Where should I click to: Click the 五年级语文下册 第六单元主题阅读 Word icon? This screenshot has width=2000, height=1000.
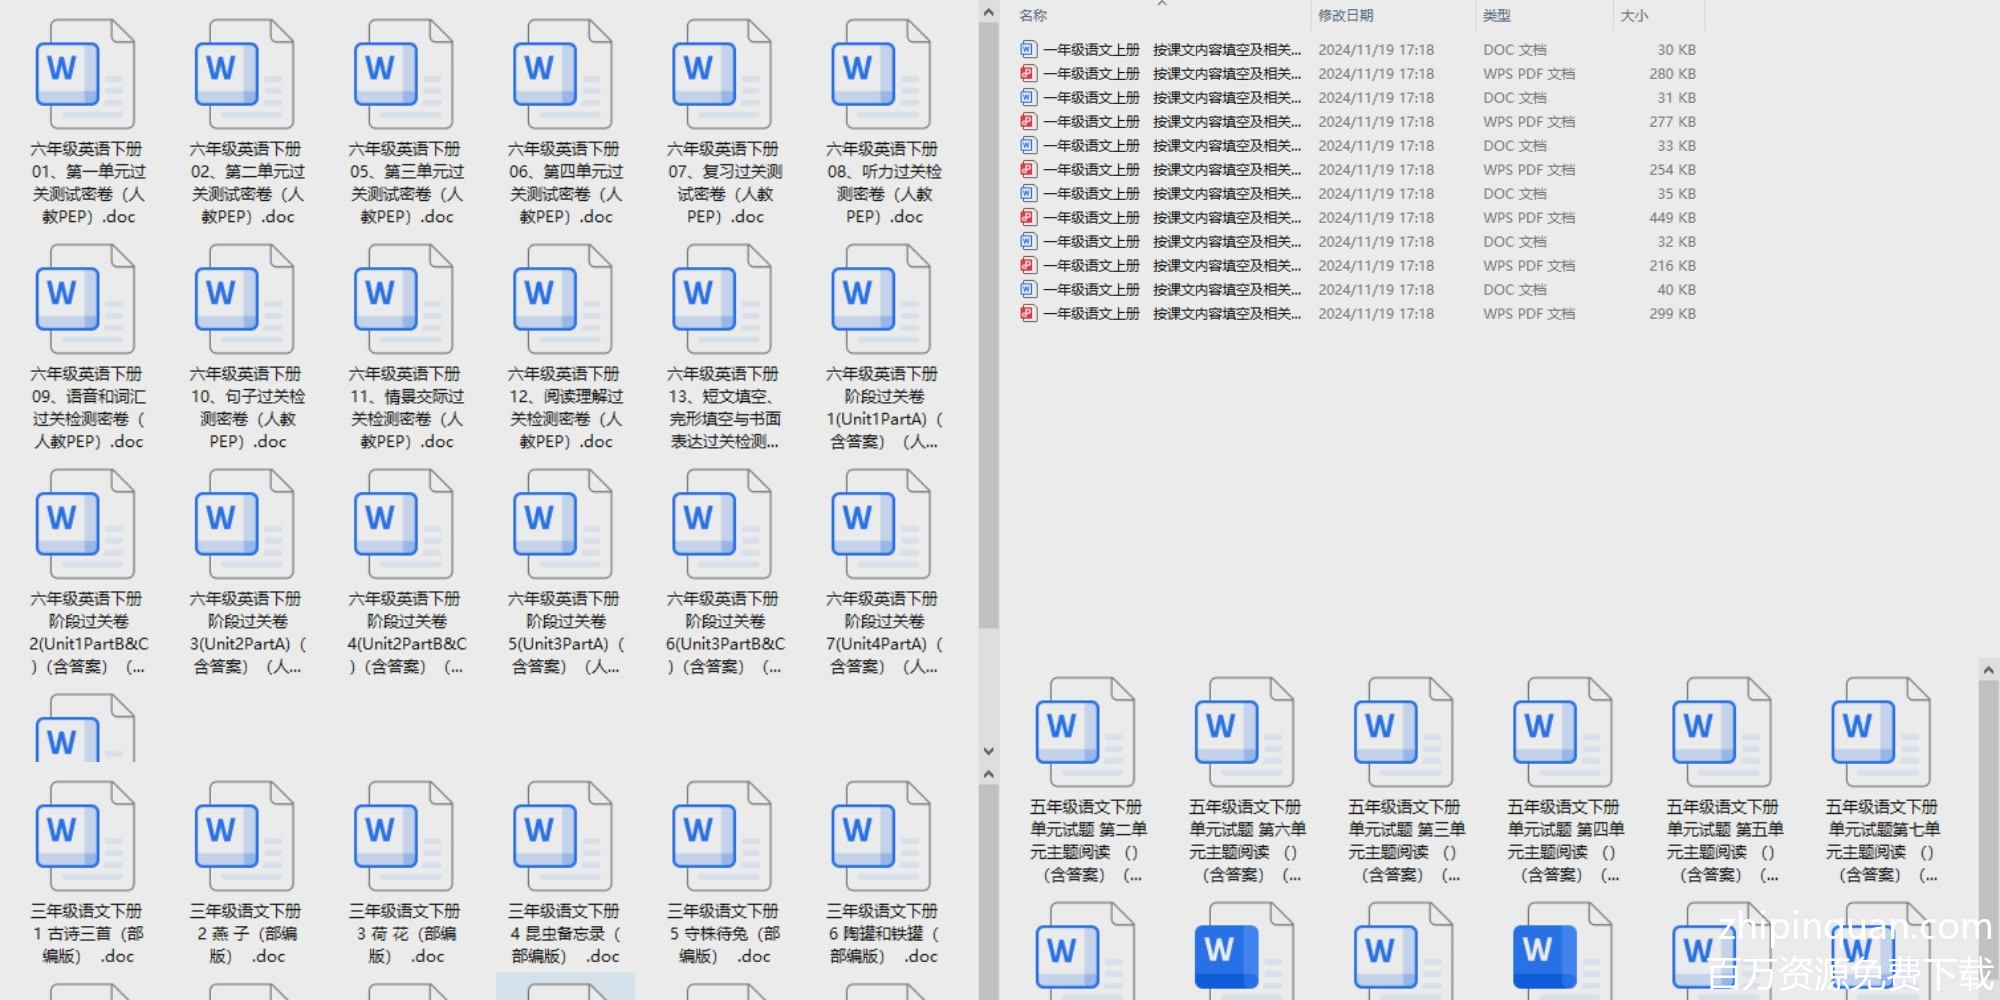(x=1244, y=733)
